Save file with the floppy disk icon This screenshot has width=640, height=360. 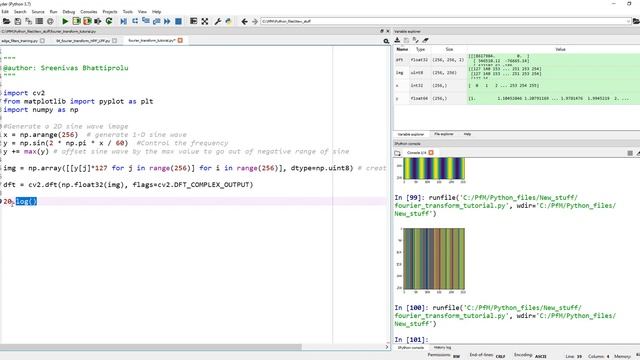[x=18, y=21]
